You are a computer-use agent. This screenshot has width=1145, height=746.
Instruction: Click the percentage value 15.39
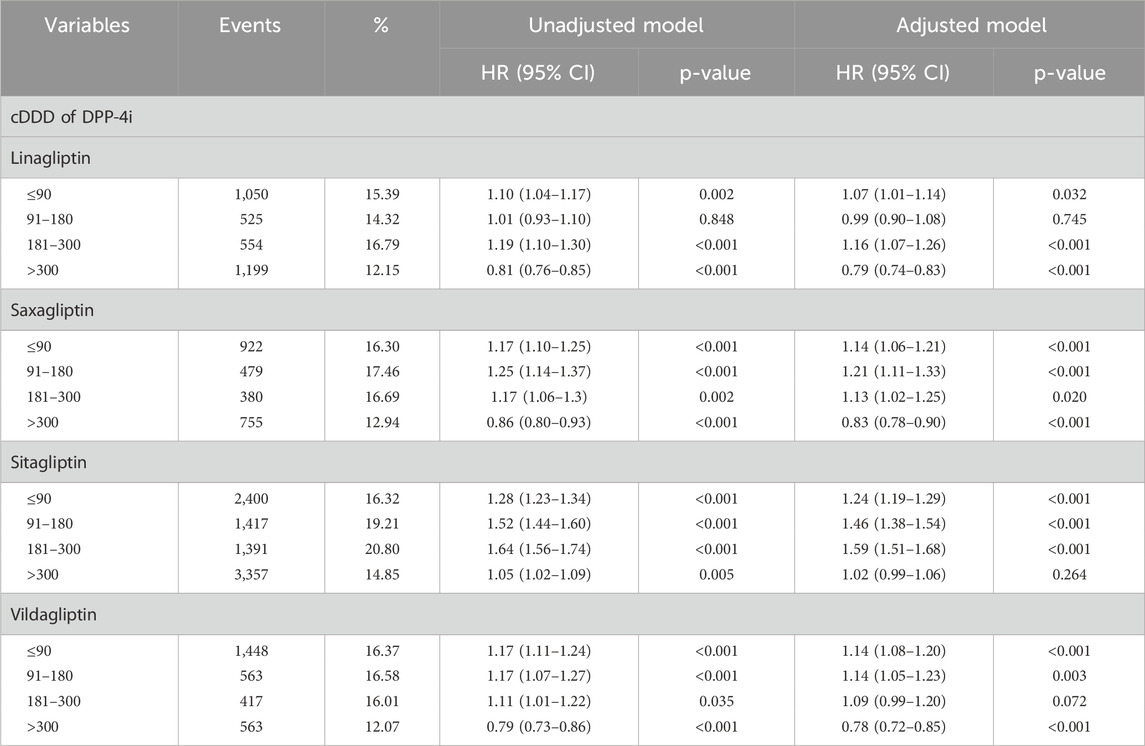click(382, 195)
